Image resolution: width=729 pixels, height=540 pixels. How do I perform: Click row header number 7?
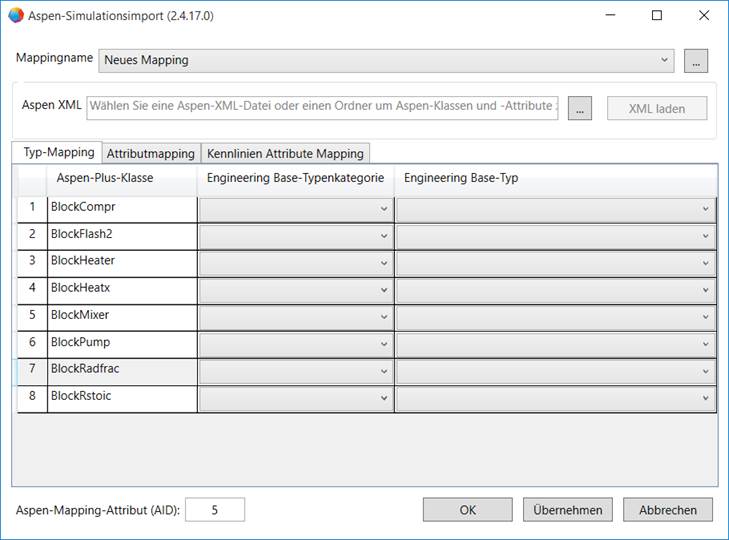(x=32, y=371)
